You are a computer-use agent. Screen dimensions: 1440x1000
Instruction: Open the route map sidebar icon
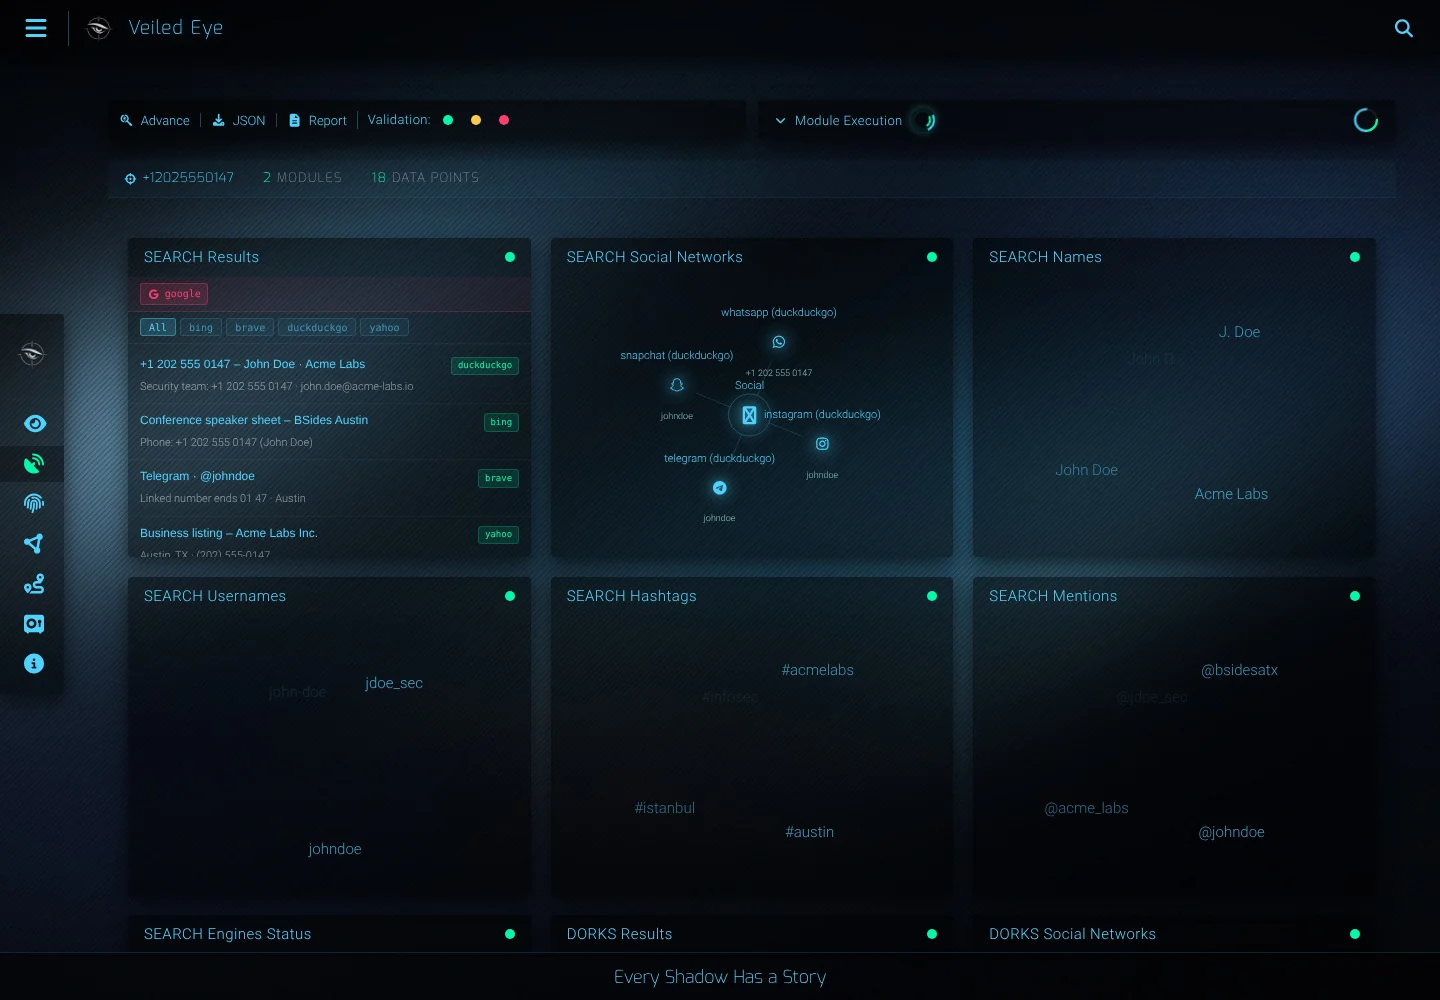pos(34,584)
